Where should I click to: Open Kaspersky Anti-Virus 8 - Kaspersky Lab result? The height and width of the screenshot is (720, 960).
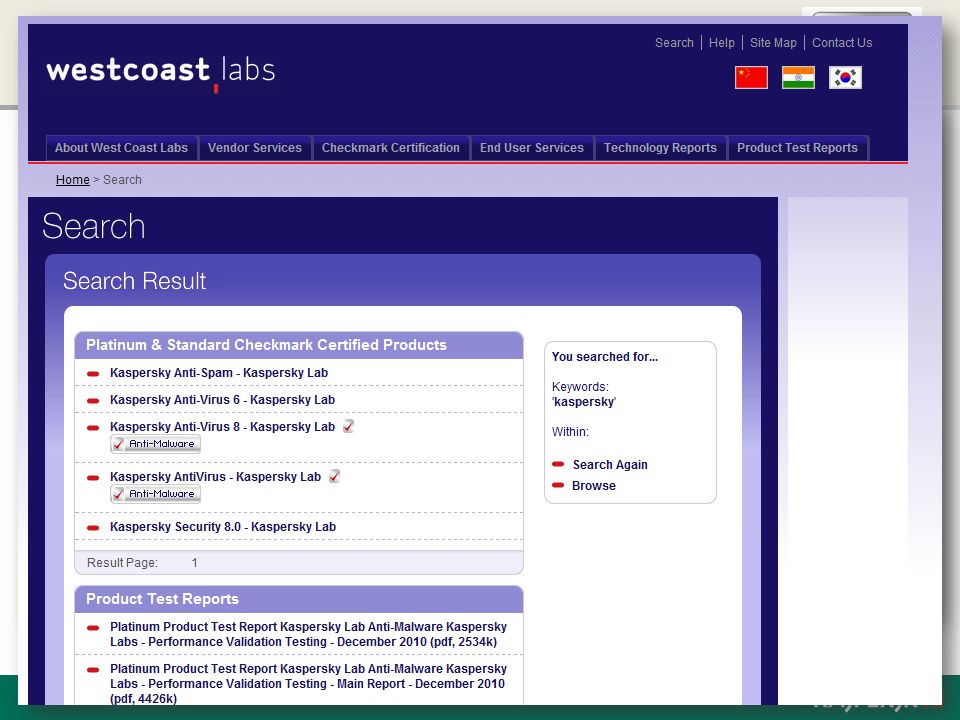pyautogui.click(x=222, y=427)
